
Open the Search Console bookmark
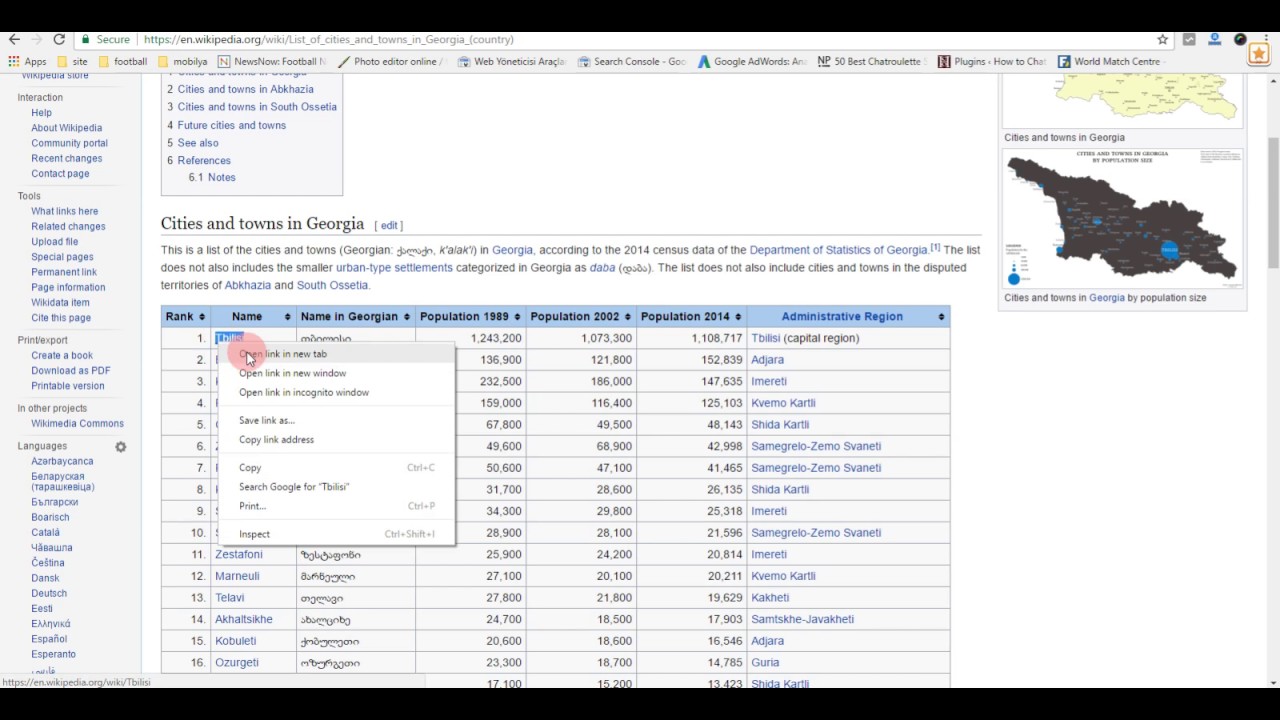(x=632, y=62)
